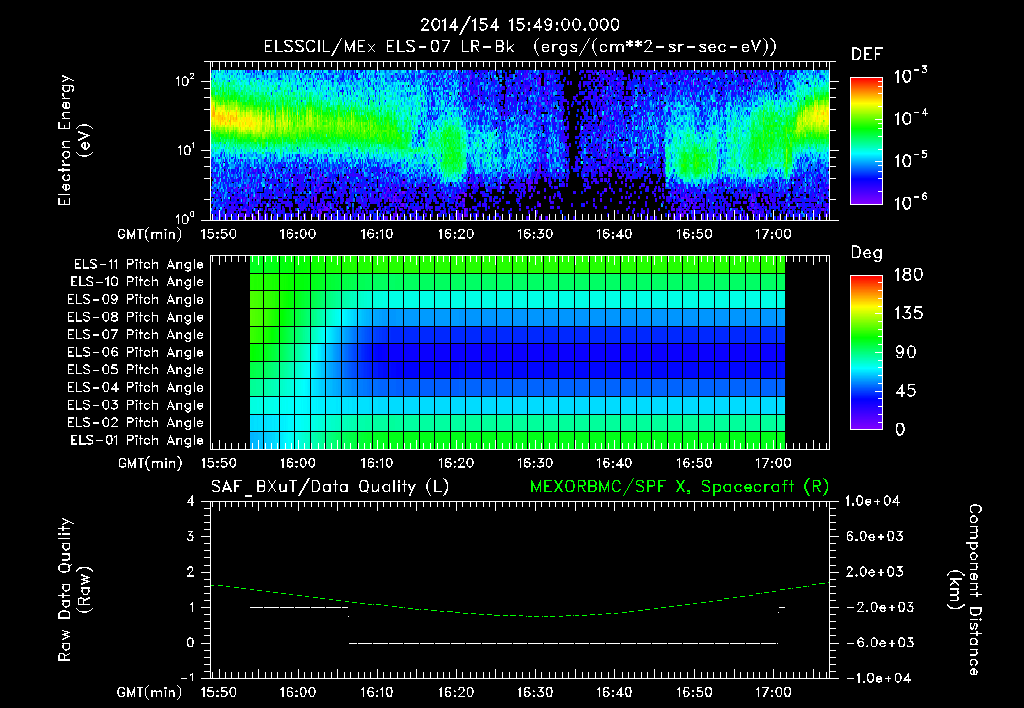Image resolution: width=1024 pixels, height=708 pixels.
Task: Click 16:40 tick under the bottom plot
Action: [x=614, y=692]
